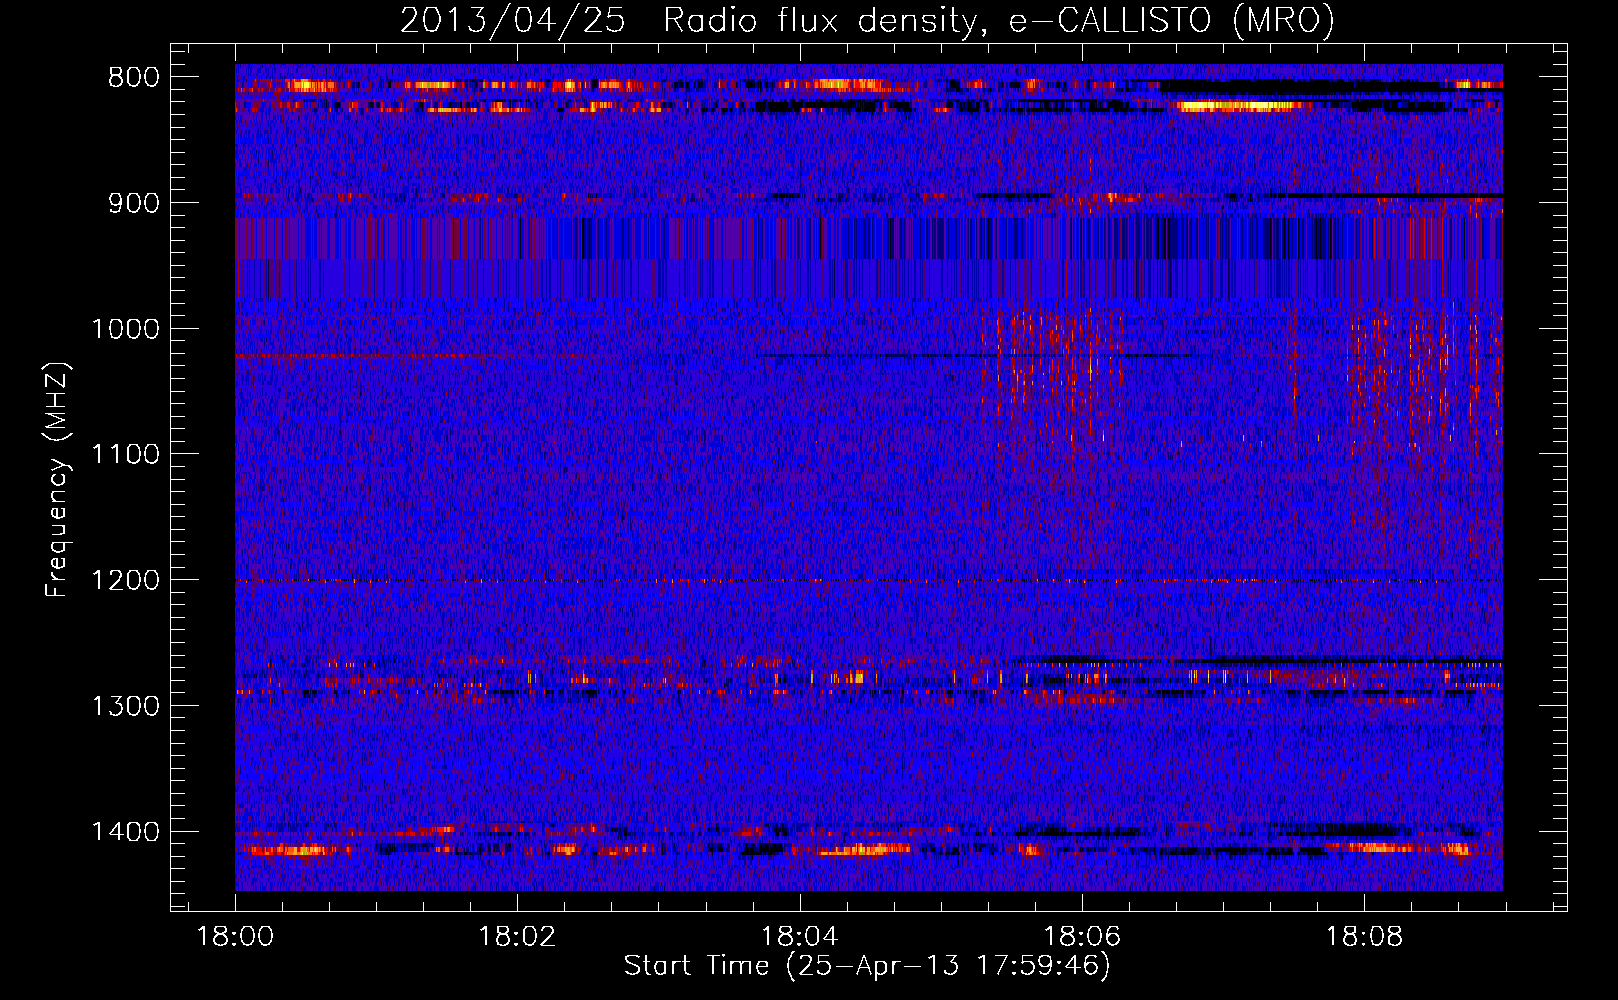Click the 'Start Time (25-Apr-13 17:59:46)' label
The width and height of the screenshot is (1618, 1000).
coord(867,966)
